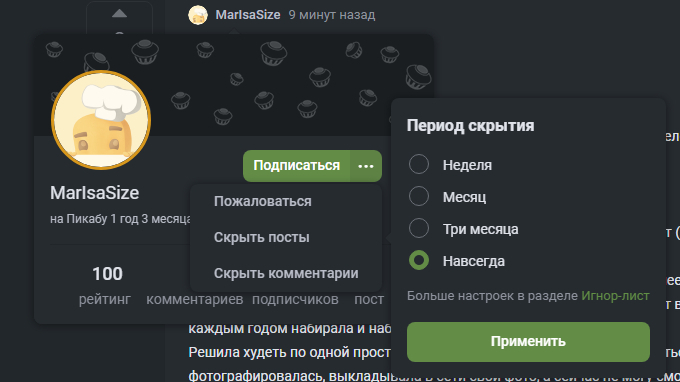The width and height of the screenshot is (680, 382).
Task: Select the Навсегда radio button
Action: [x=419, y=261]
